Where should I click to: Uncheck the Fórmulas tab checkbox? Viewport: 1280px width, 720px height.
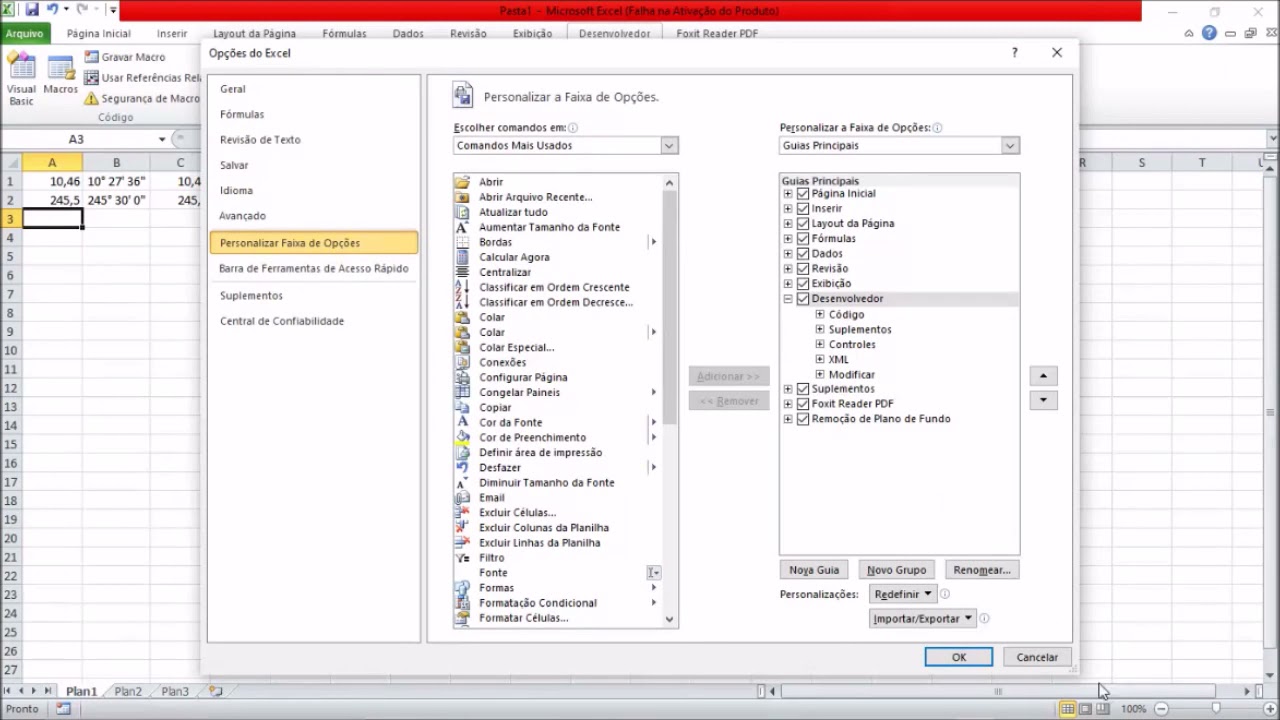pyautogui.click(x=803, y=238)
